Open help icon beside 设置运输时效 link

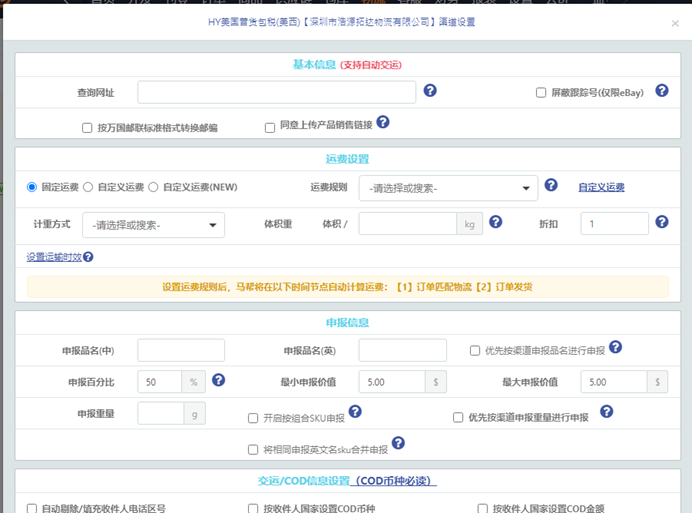(88, 256)
